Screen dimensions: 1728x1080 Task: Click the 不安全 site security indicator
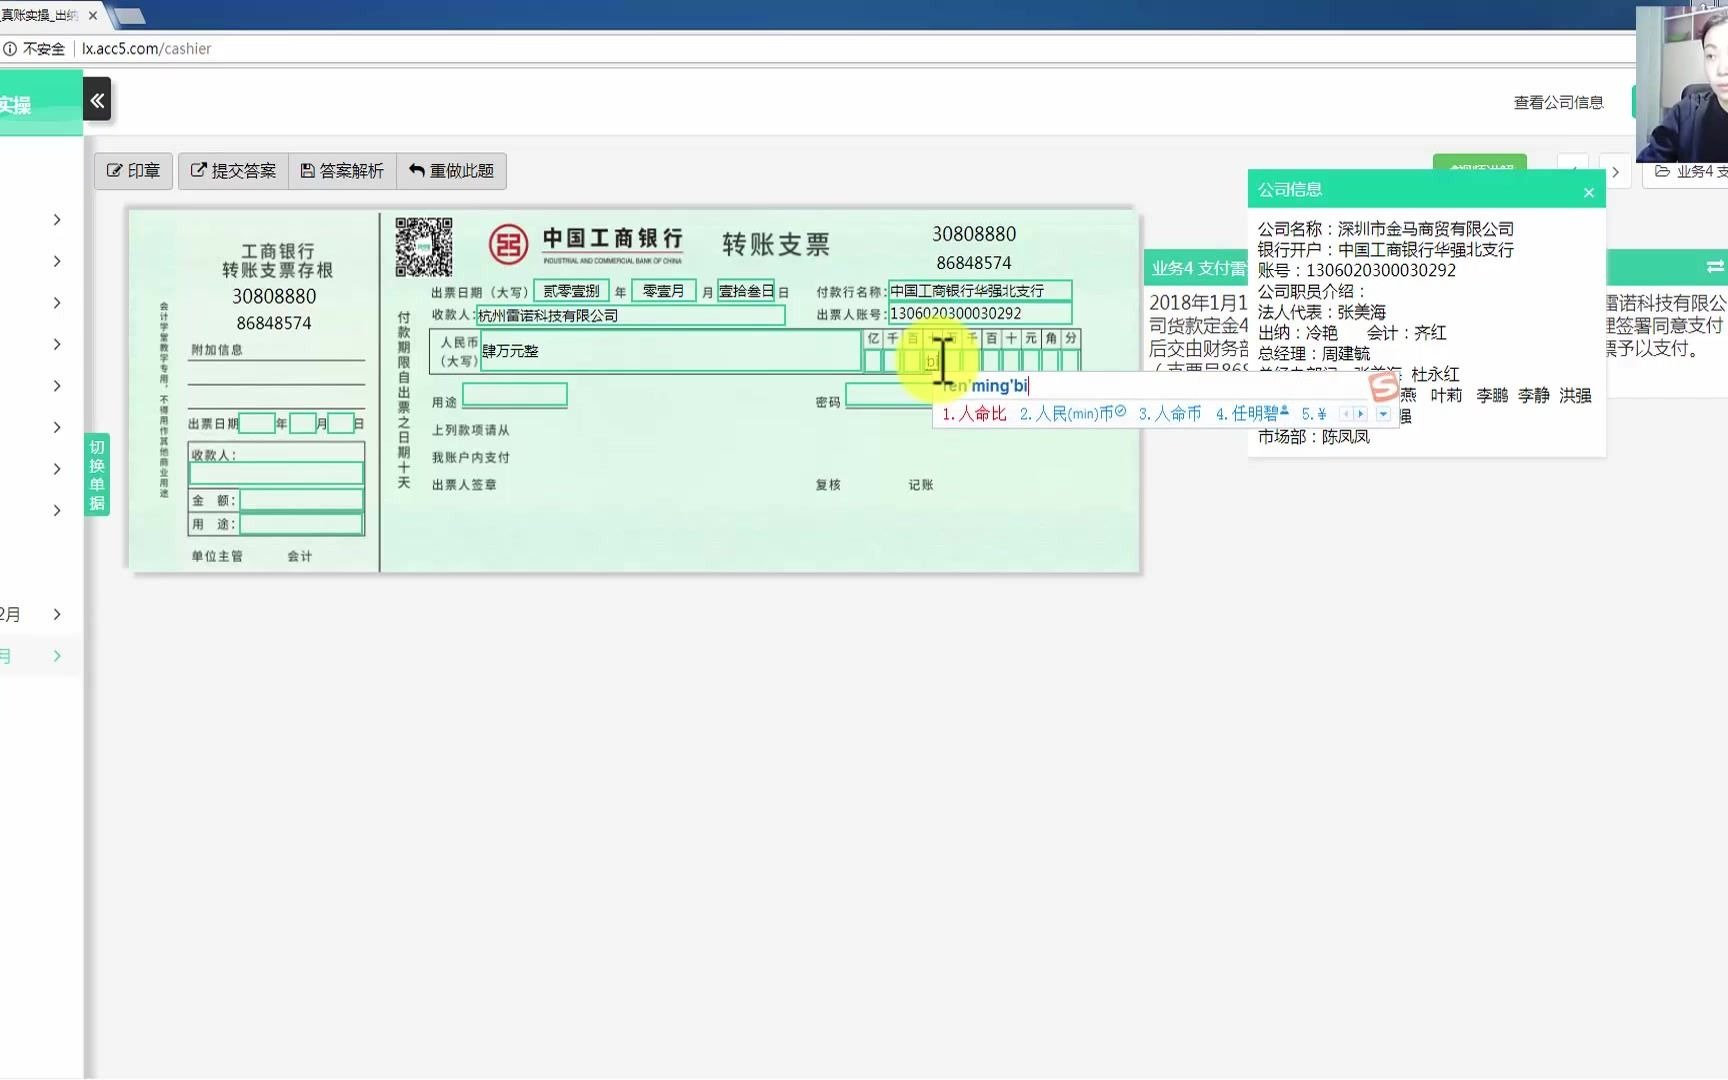[x=34, y=48]
